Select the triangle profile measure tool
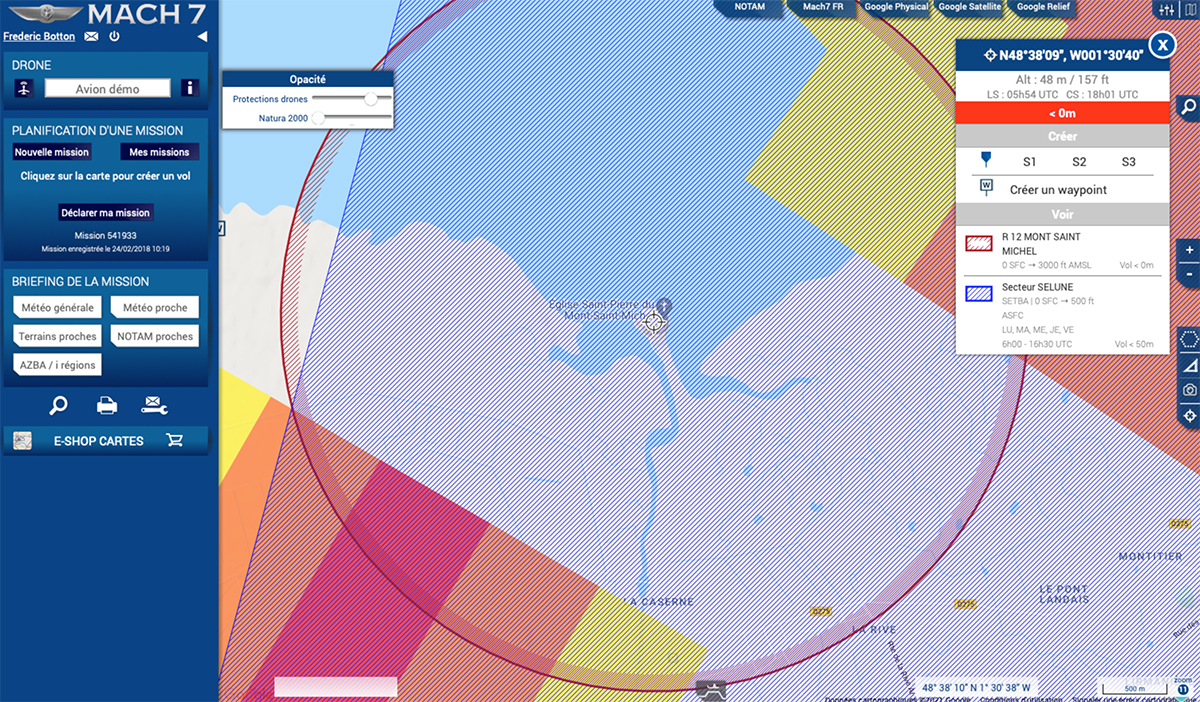 1189,364
